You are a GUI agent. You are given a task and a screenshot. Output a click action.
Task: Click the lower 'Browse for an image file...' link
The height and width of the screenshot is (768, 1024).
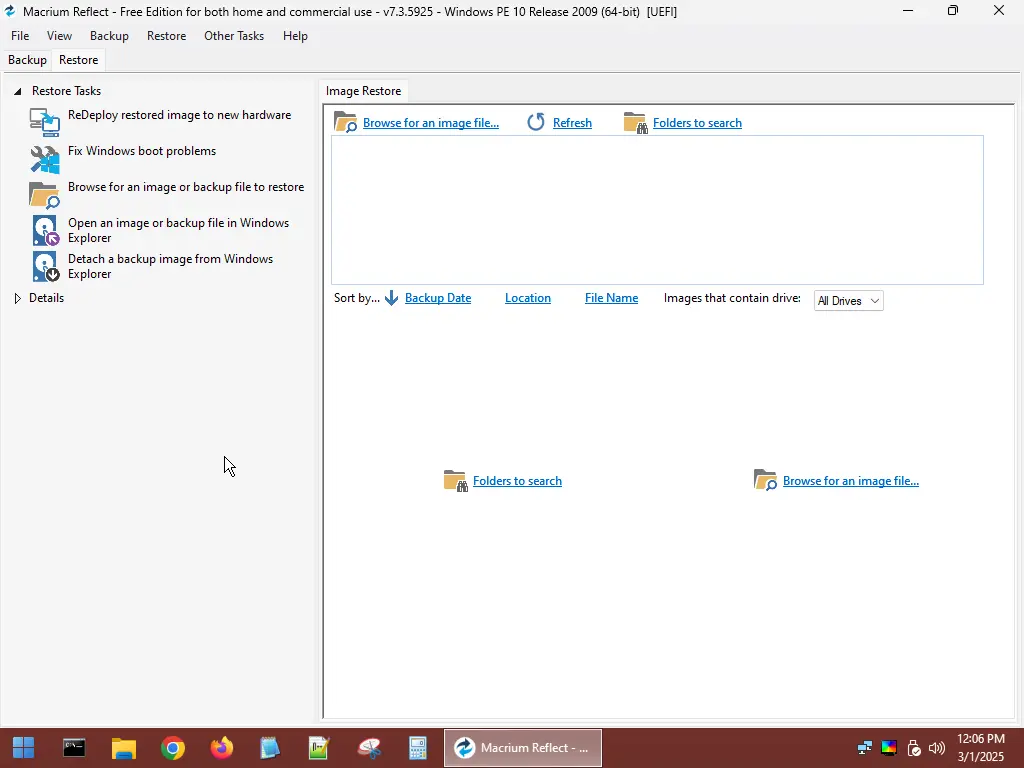[851, 481]
